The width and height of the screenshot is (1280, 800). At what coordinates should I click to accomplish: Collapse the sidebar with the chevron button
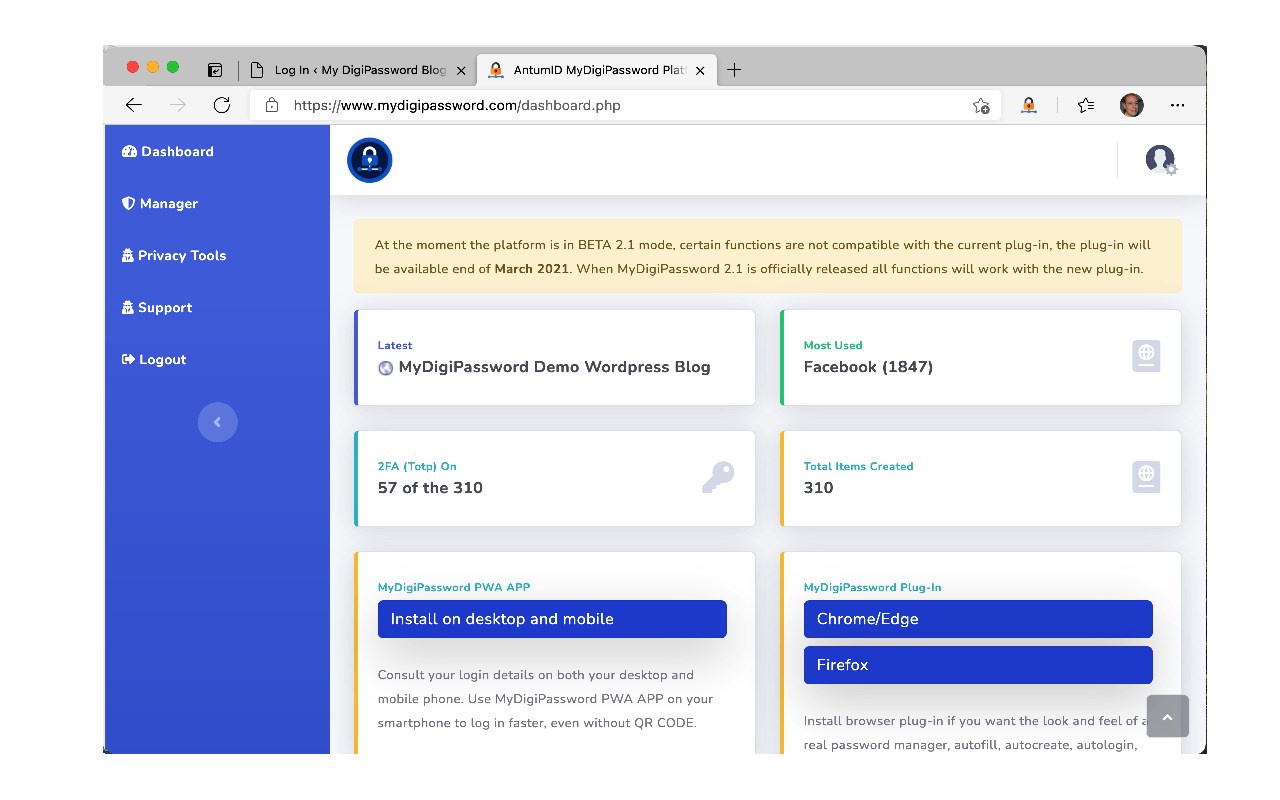(x=218, y=422)
